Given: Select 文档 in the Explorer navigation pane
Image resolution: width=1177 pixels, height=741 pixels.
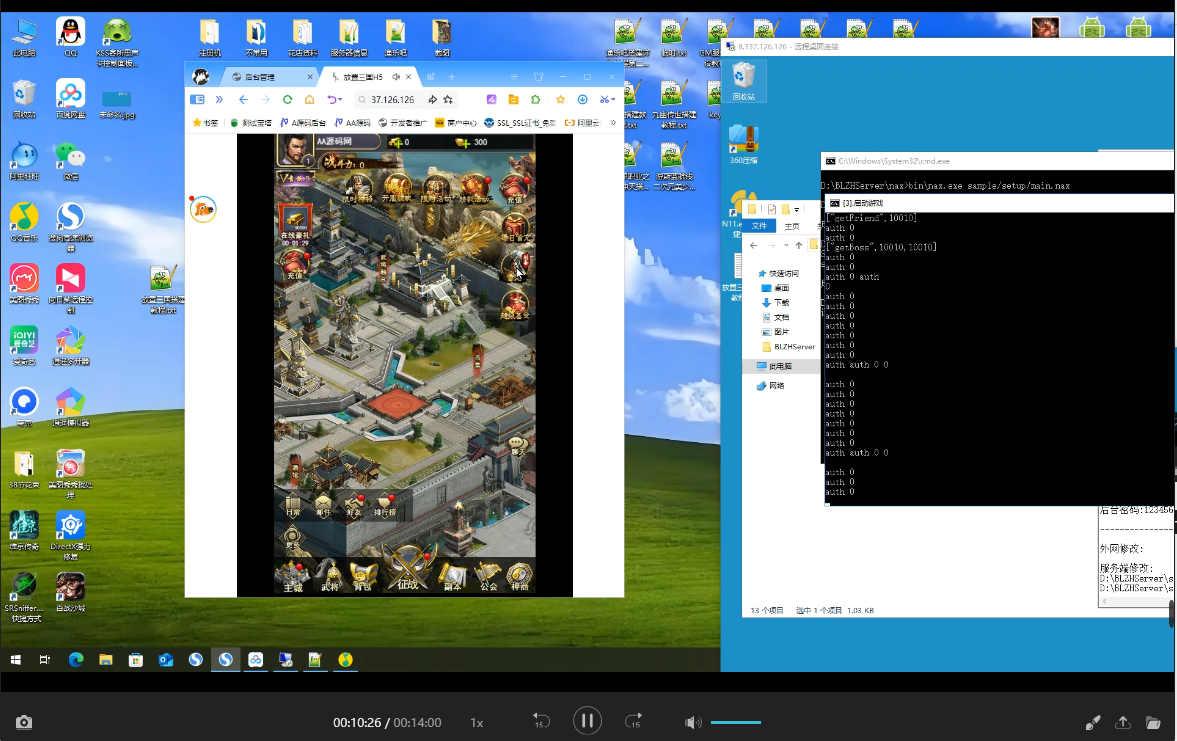Looking at the screenshot, I should point(775,318).
